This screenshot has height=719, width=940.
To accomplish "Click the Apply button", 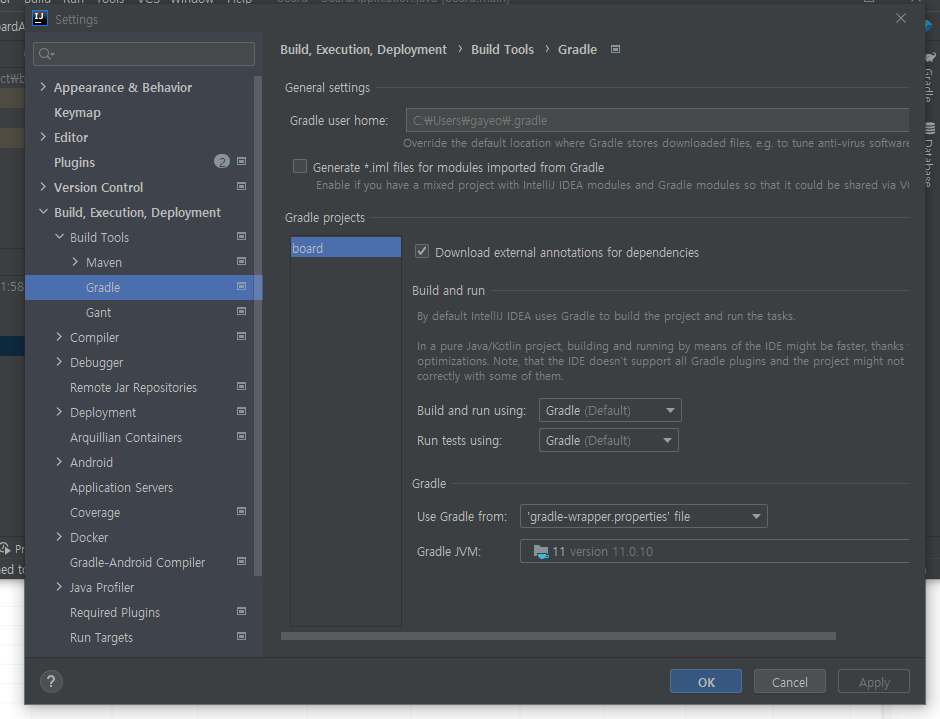I will pyautogui.click(x=873, y=682).
